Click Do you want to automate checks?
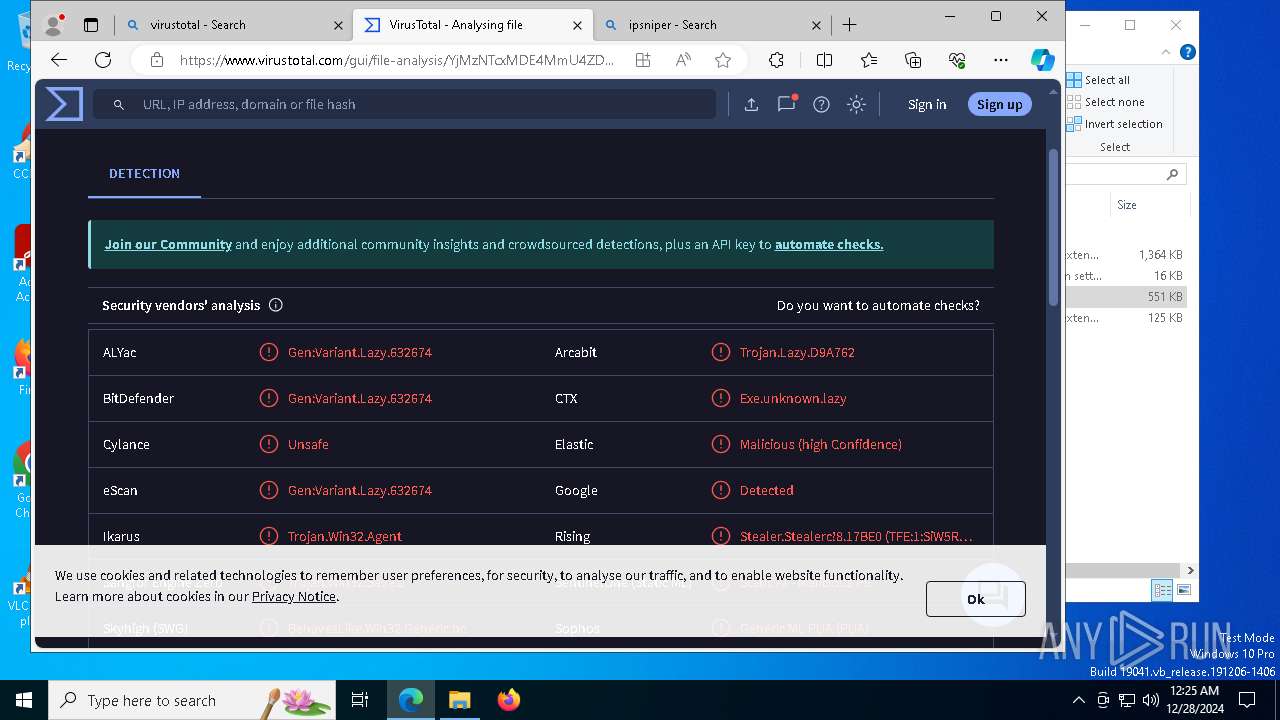This screenshot has height=720, width=1280. (878, 305)
